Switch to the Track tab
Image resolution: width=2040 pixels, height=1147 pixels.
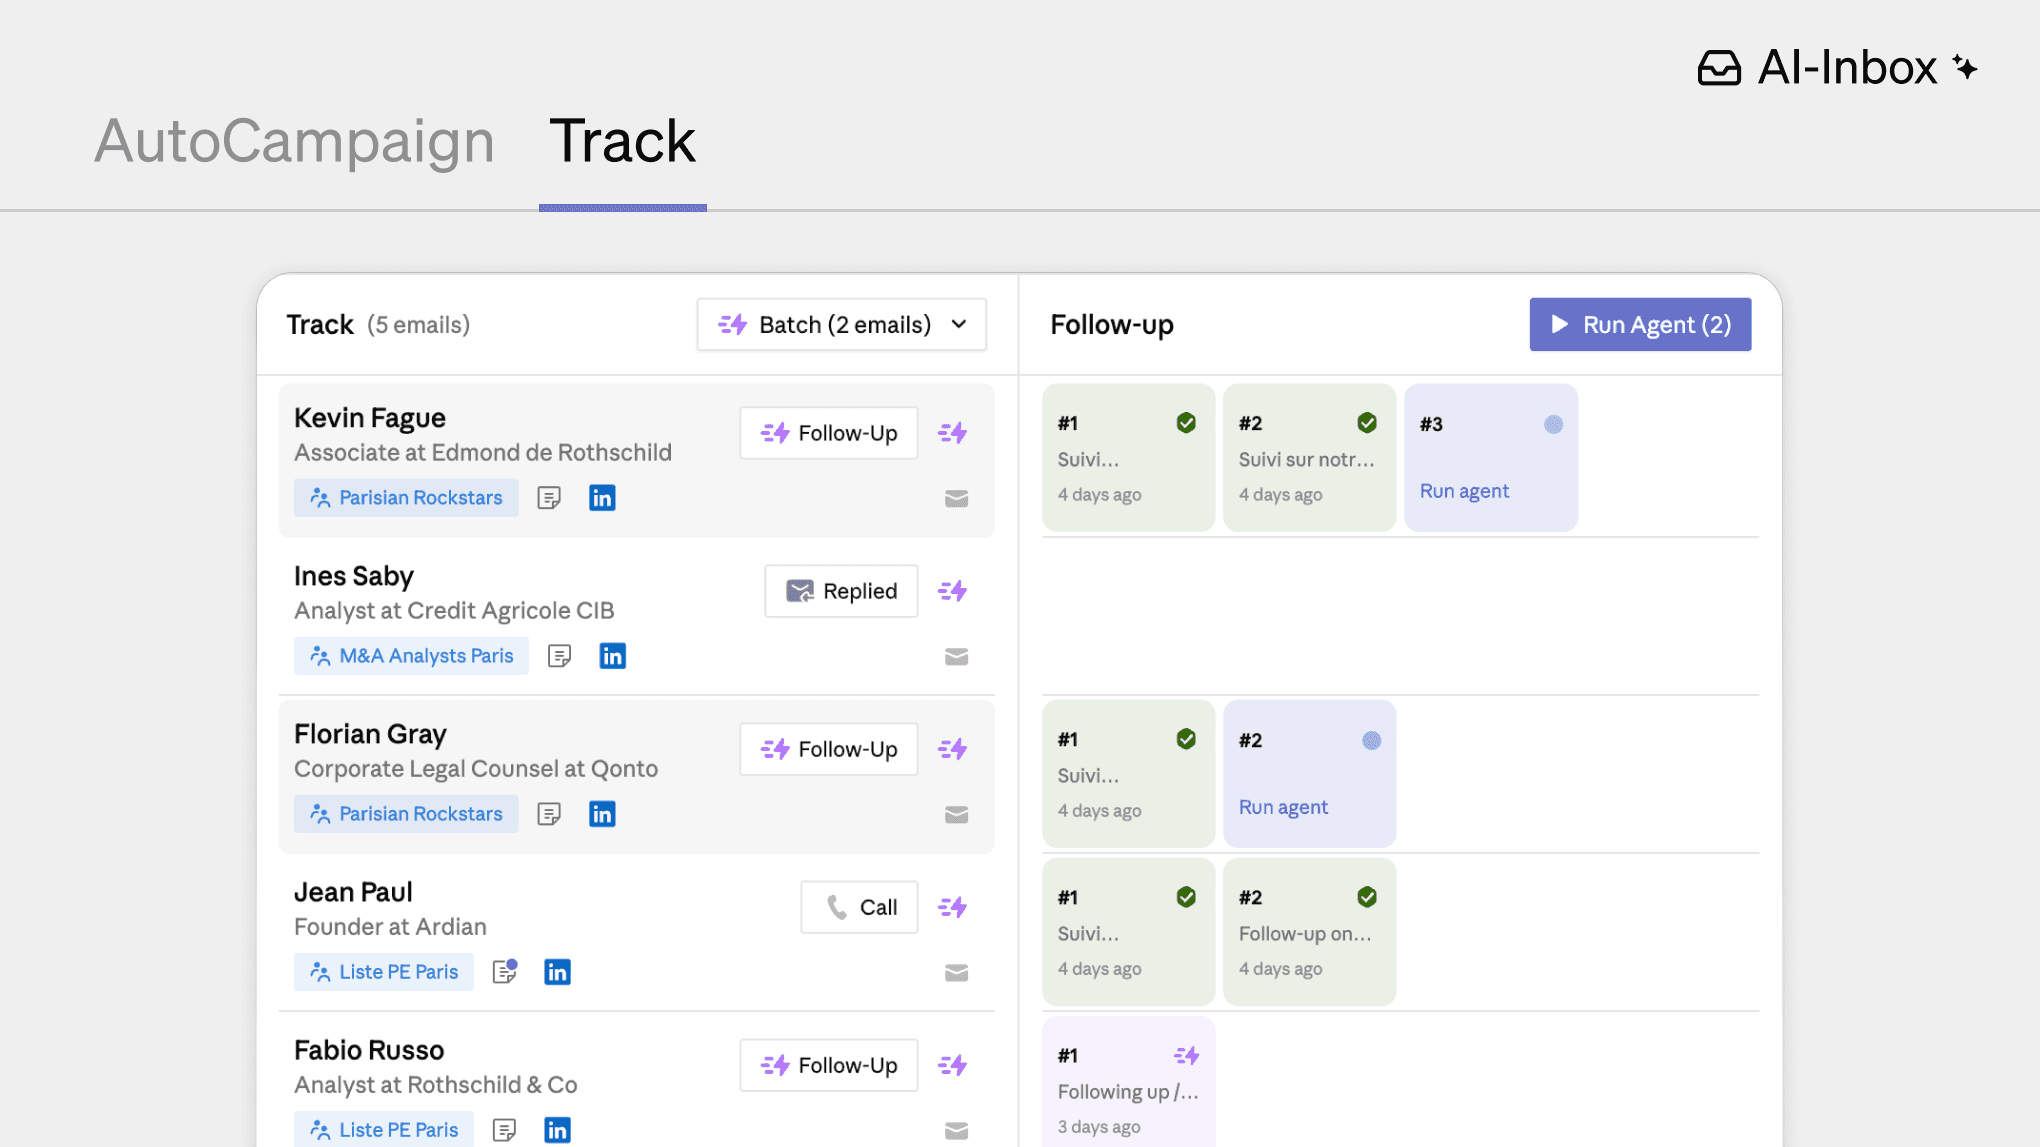point(621,141)
